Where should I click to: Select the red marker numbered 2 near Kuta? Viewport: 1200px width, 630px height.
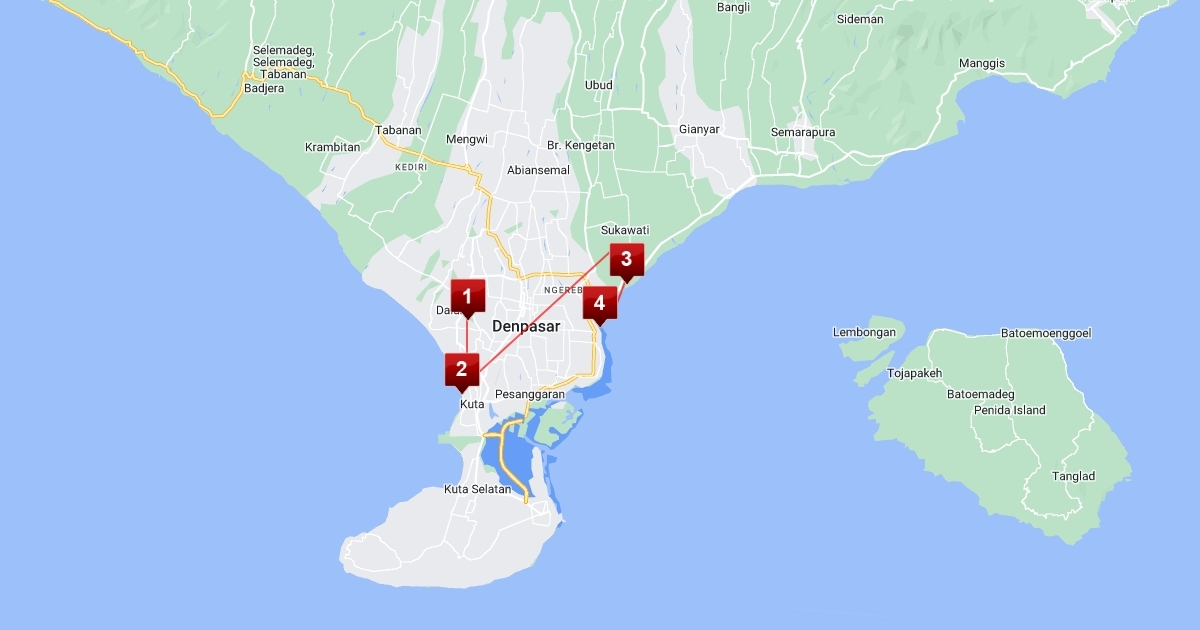pyautogui.click(x=461, y=369)
